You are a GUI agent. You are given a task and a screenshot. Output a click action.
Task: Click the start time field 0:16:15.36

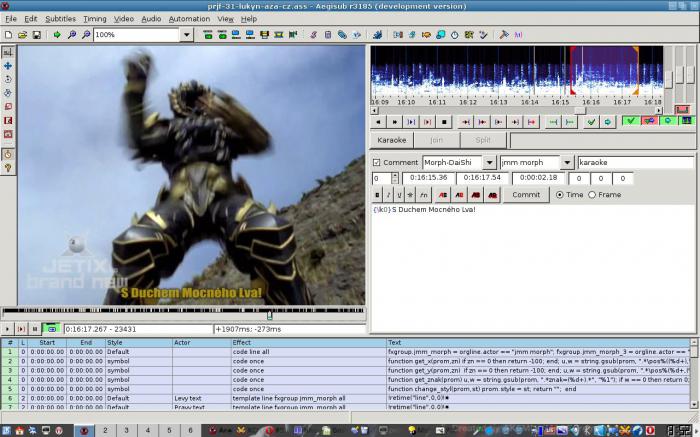(429, 178)
